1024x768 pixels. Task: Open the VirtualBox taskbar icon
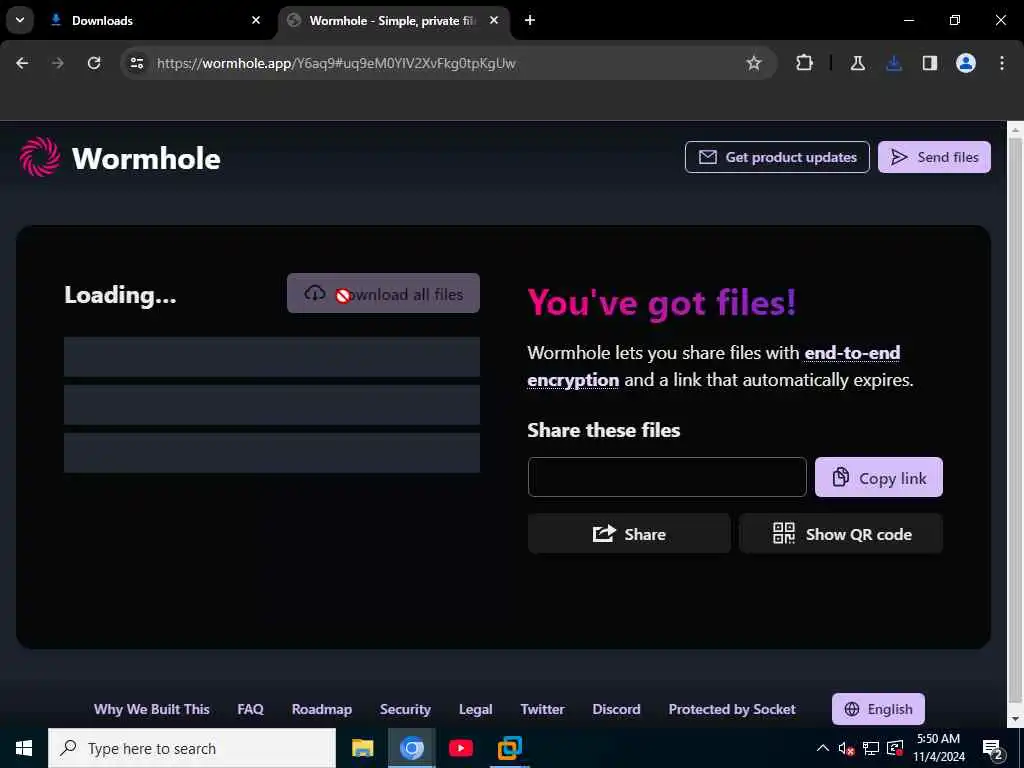click(509, 748)
